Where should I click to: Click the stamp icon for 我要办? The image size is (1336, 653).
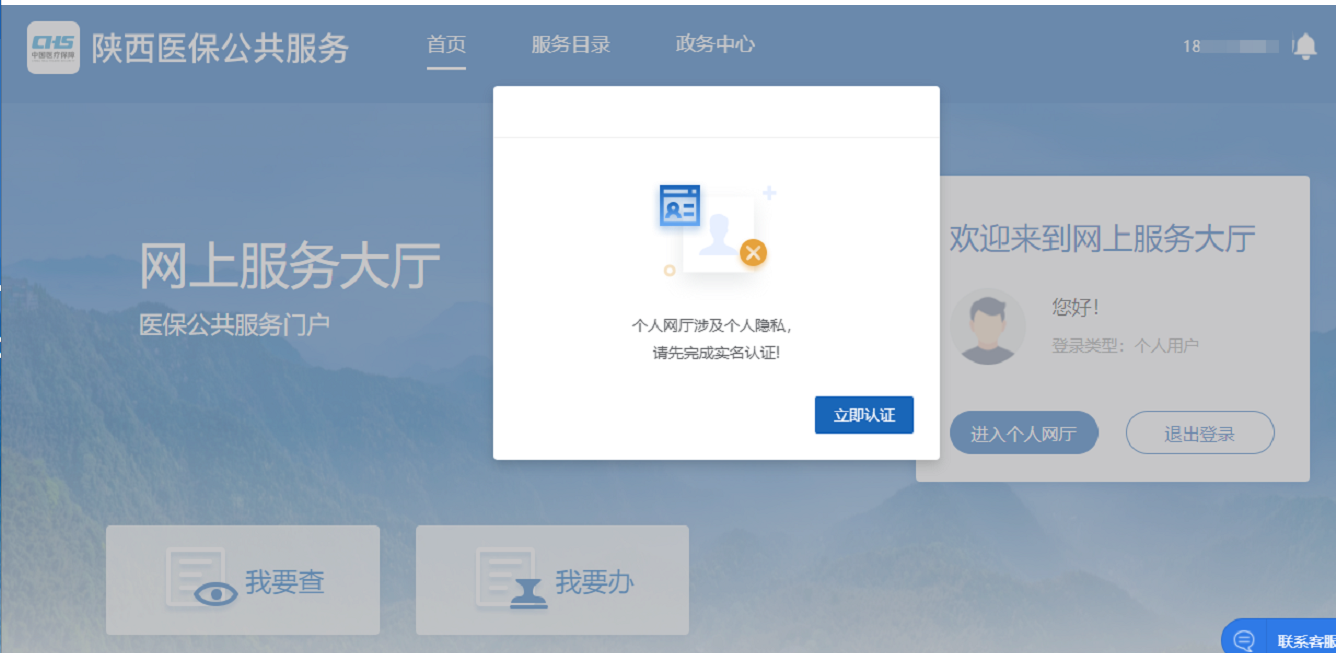click(x=513, y=579)
